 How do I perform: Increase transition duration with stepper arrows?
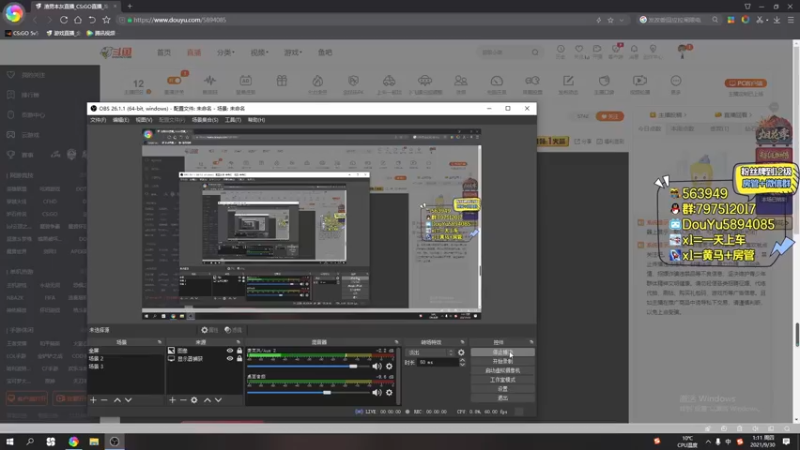462,360
